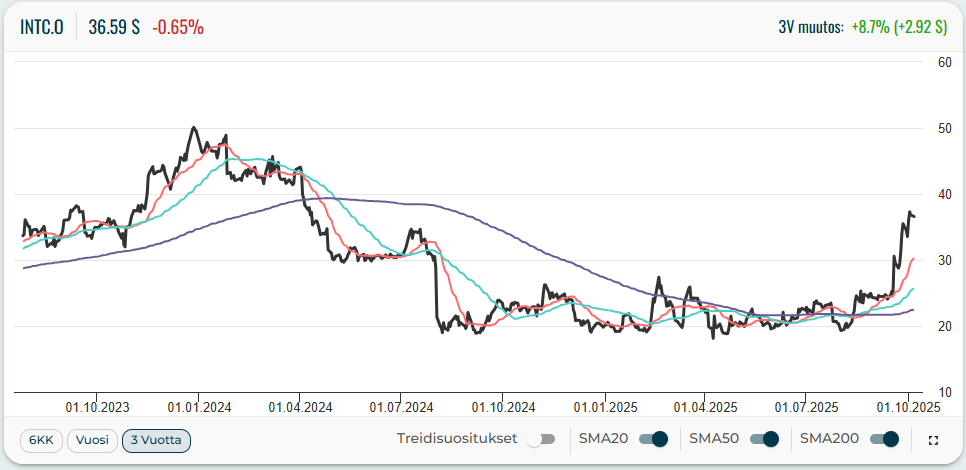Click the 01.07.2024 date axis label

click(401, 407)
